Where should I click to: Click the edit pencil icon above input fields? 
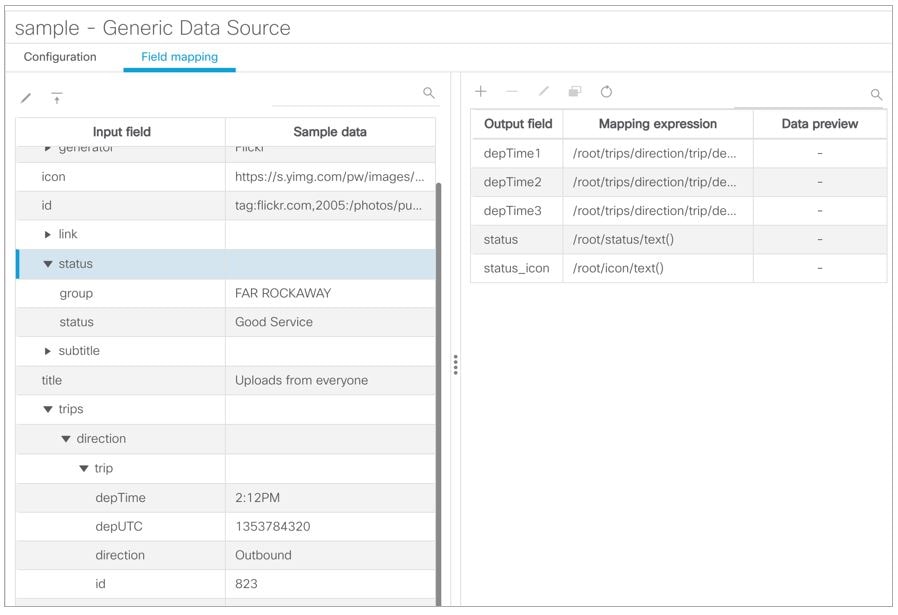tap(25, 97)
